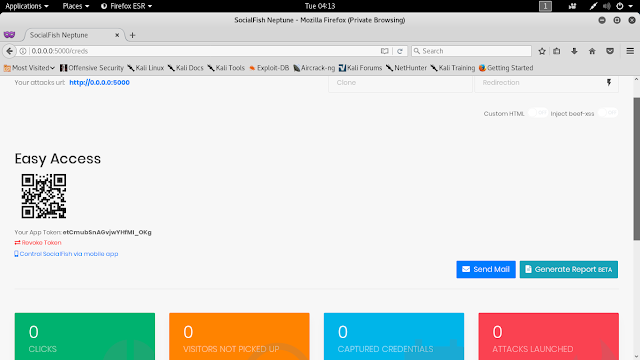Open the Exploit-DB bookmark
This screenshot has width=640, height=360.
coord(269,68)
